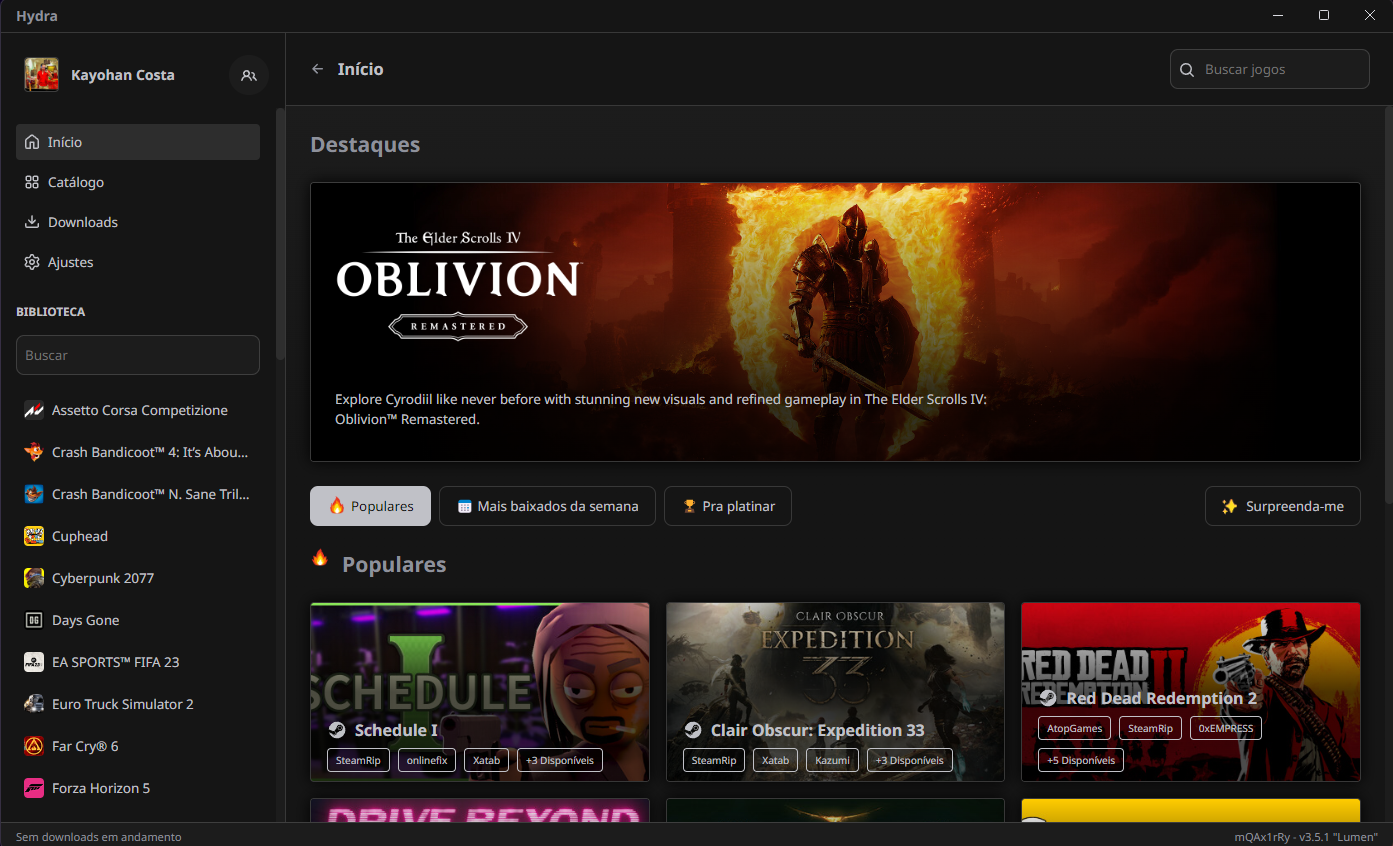Open the Oblivion Remastered featured banner

tap(835, 322)
